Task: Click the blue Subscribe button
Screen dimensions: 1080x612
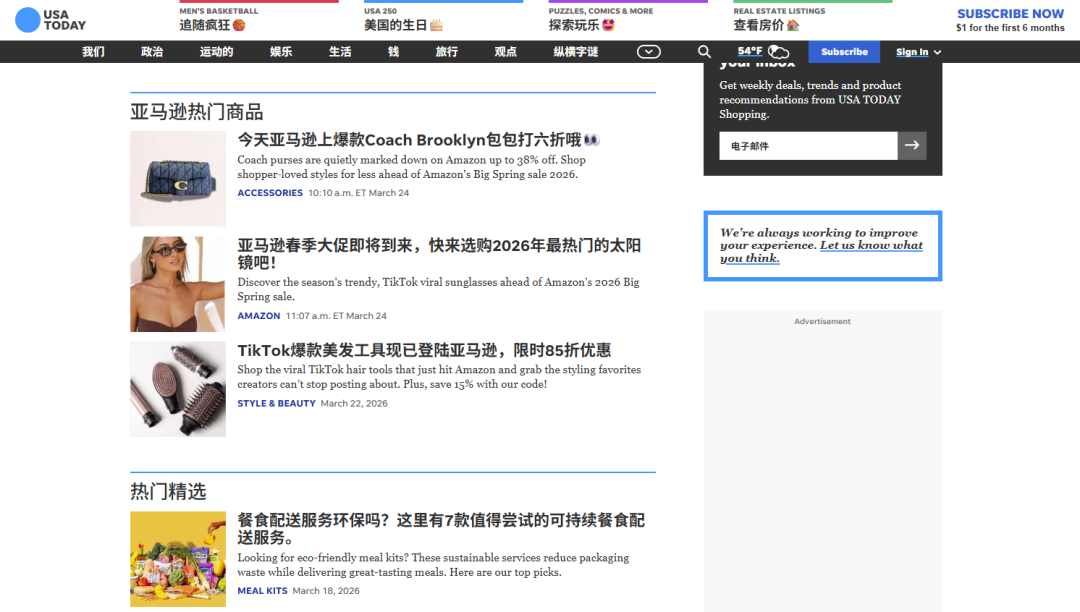Action: pyautogui.click(x=844, y=52)
